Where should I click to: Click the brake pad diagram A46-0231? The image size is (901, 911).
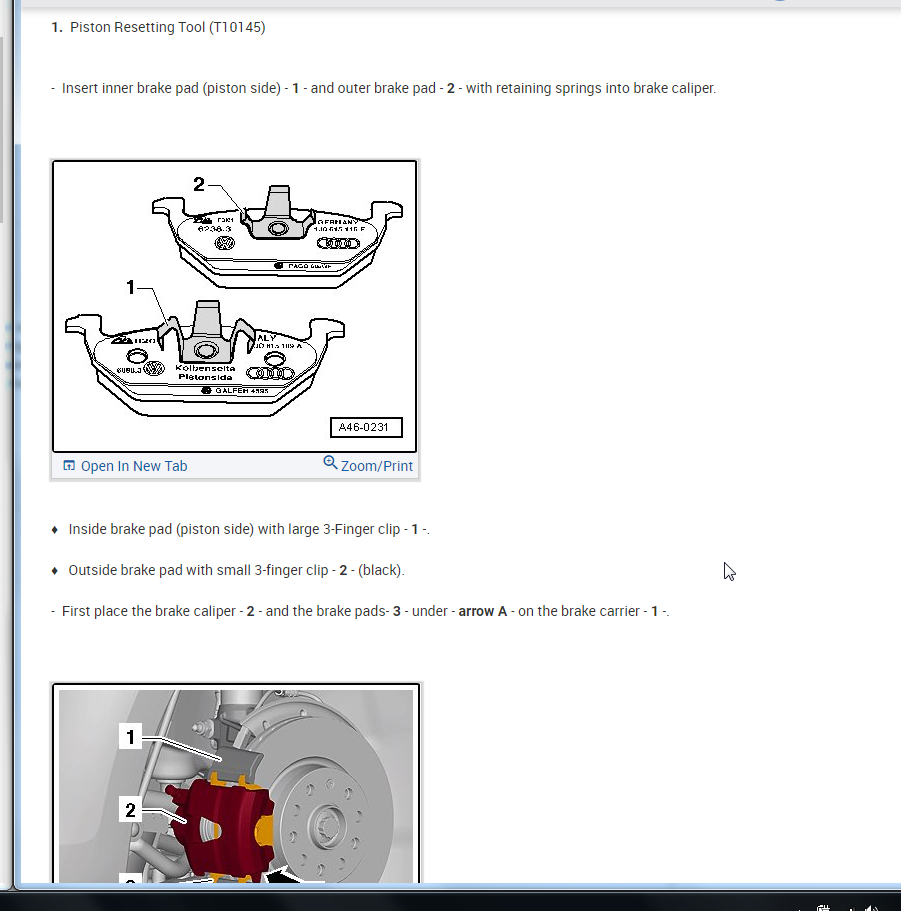pos(235,306)
